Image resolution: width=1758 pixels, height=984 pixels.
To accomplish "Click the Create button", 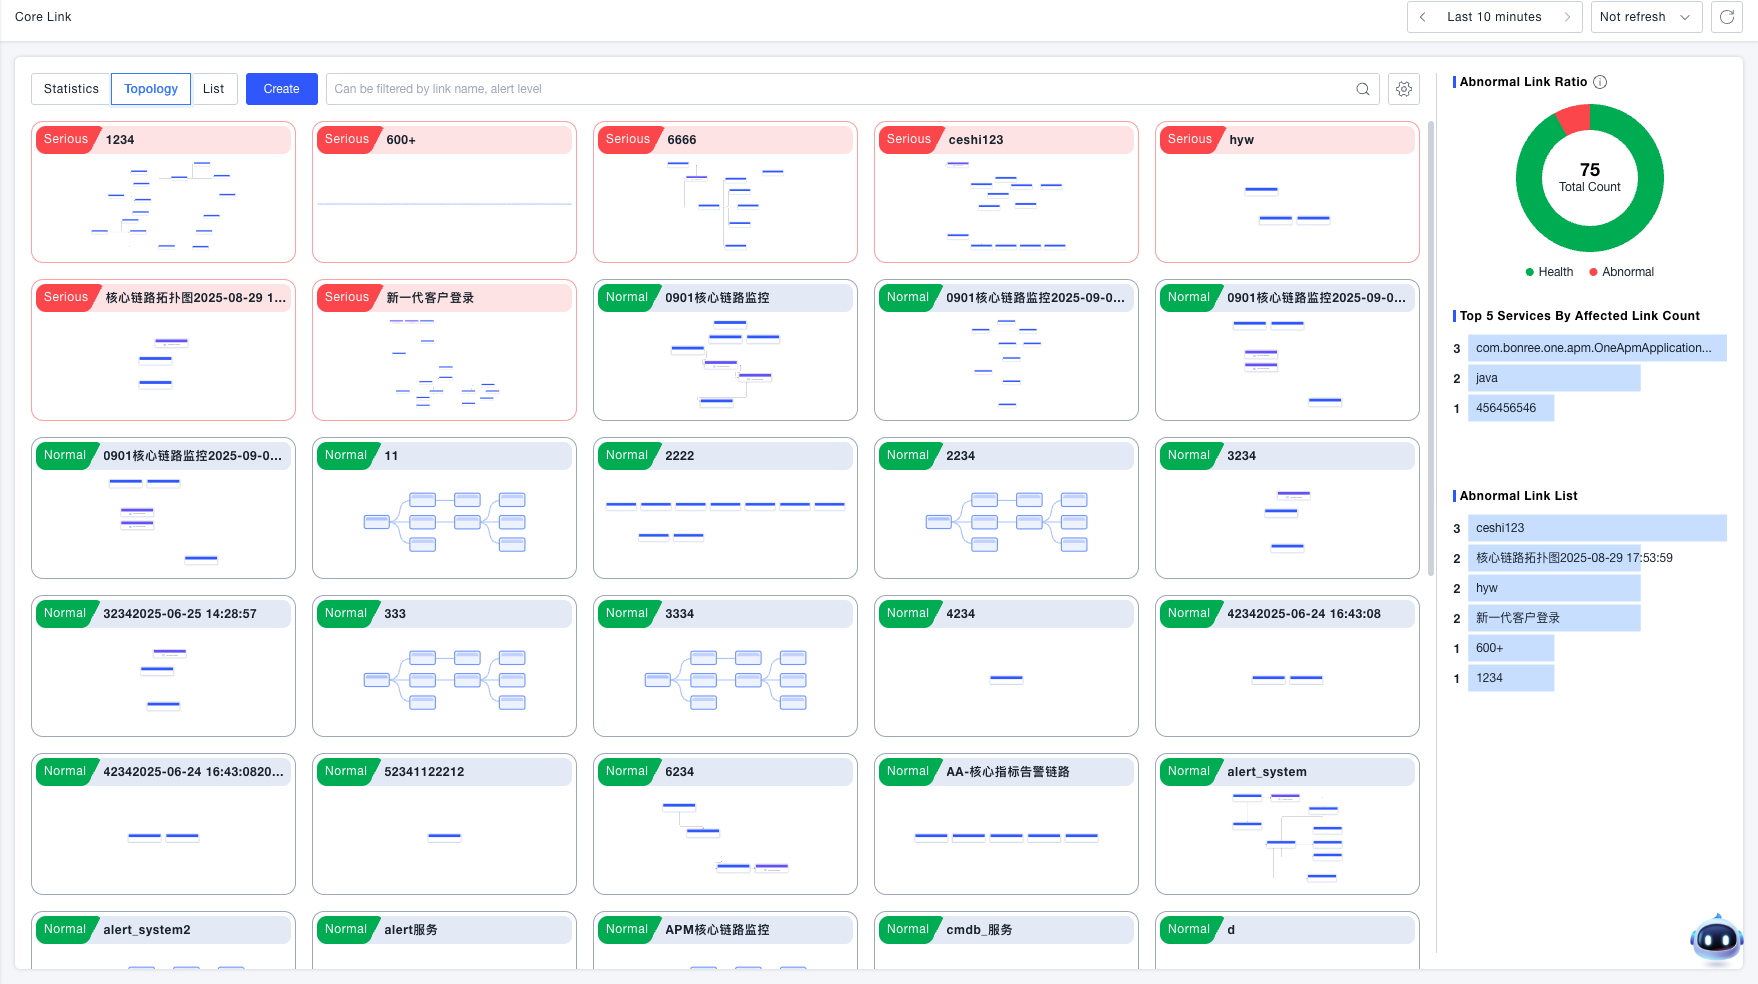I will 281,89.
